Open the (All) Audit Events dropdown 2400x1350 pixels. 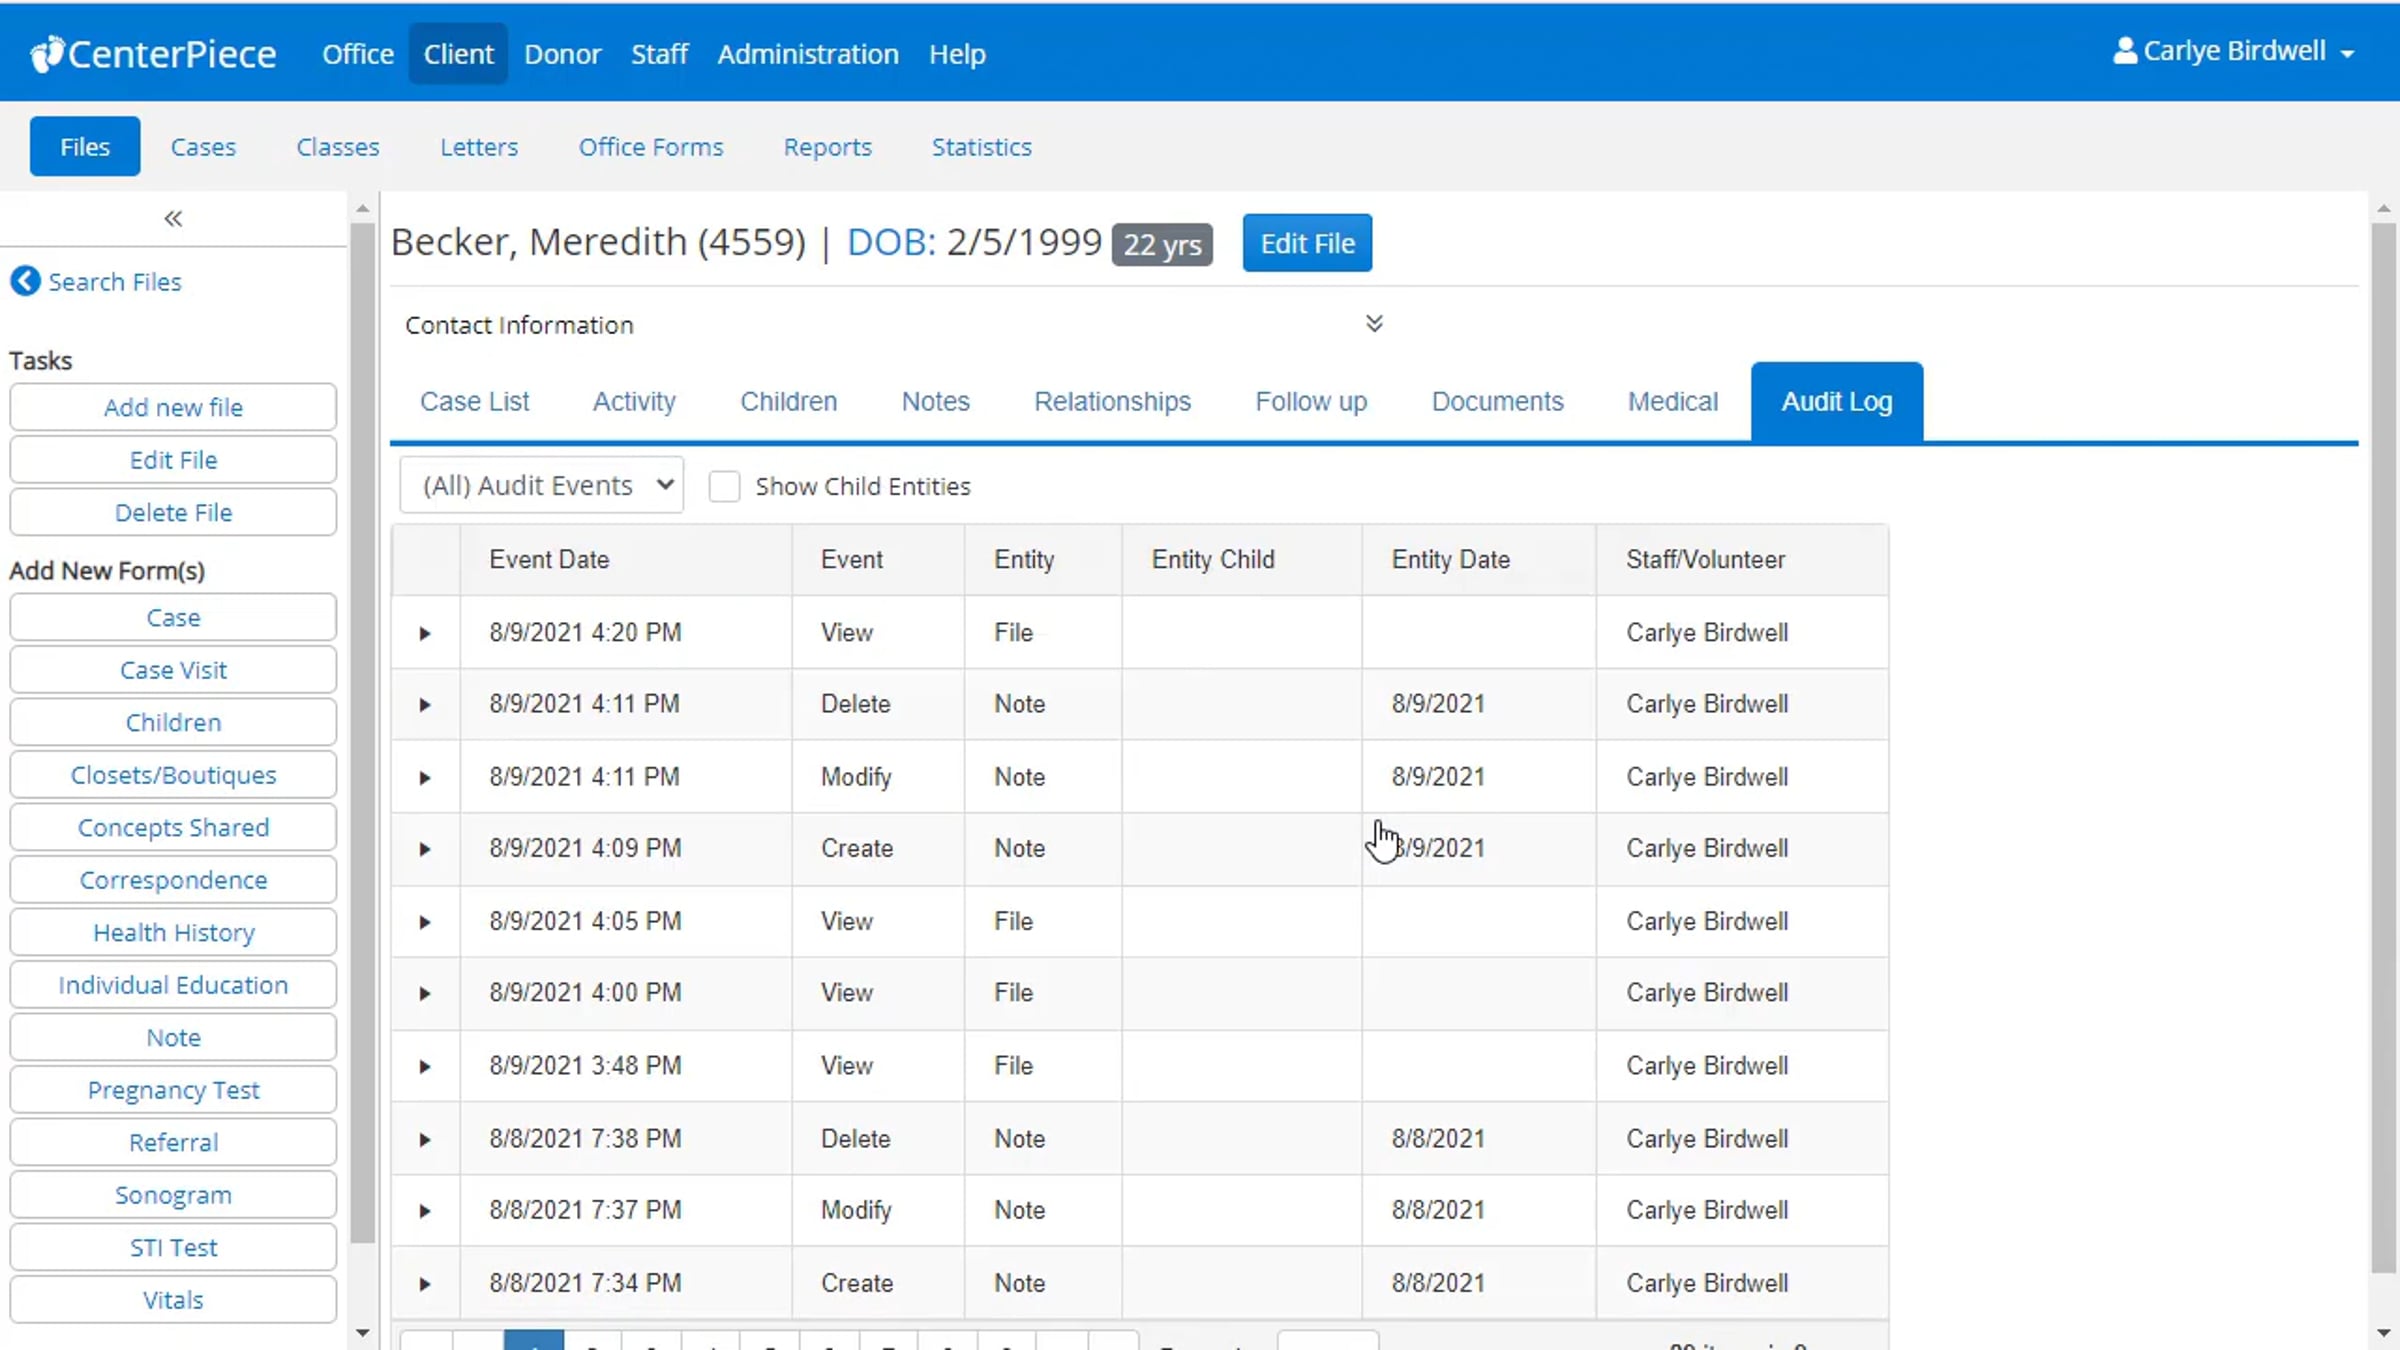pyautogui.click(x=542, y=485)
